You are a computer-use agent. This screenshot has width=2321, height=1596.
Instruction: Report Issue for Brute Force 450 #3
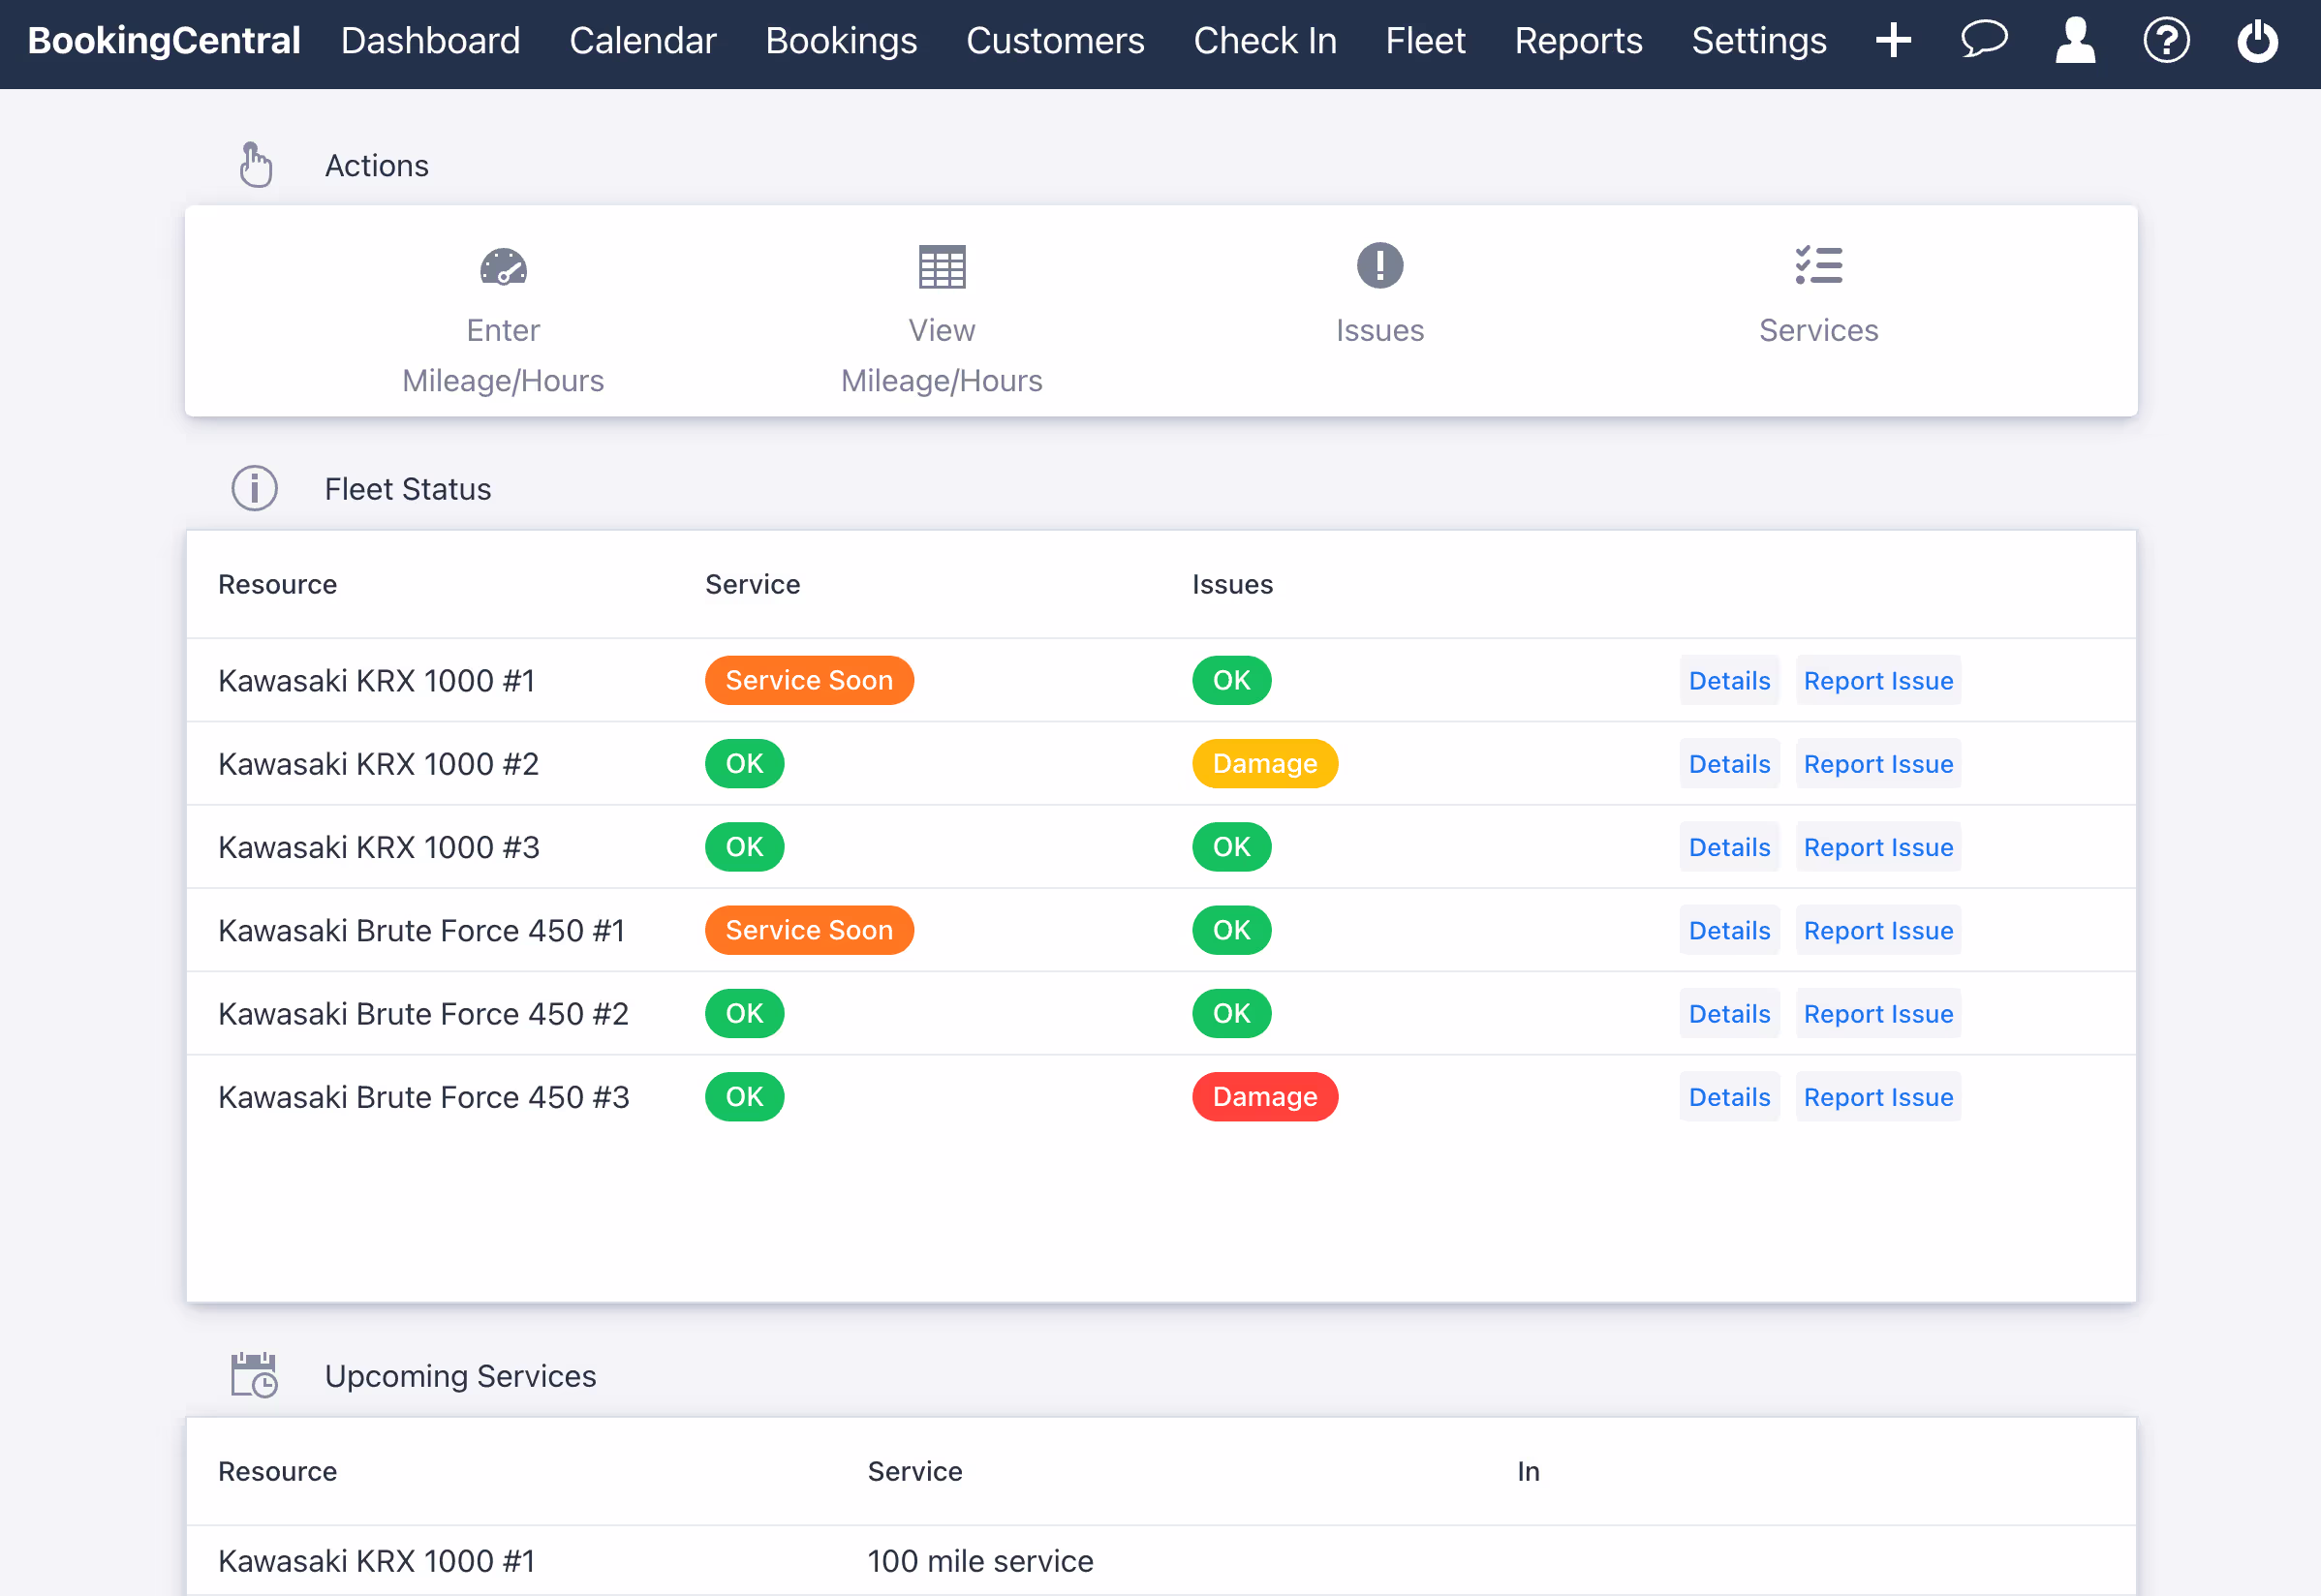pos(1878,1097)
